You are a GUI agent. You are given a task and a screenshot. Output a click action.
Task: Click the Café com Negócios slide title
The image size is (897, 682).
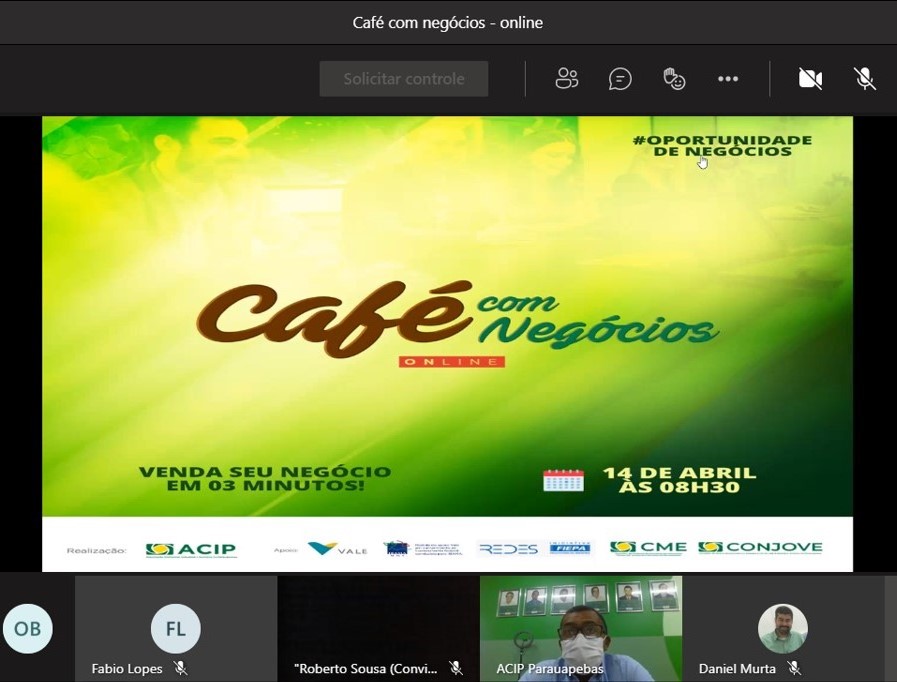pyautogui.click(x=455, y=321)
